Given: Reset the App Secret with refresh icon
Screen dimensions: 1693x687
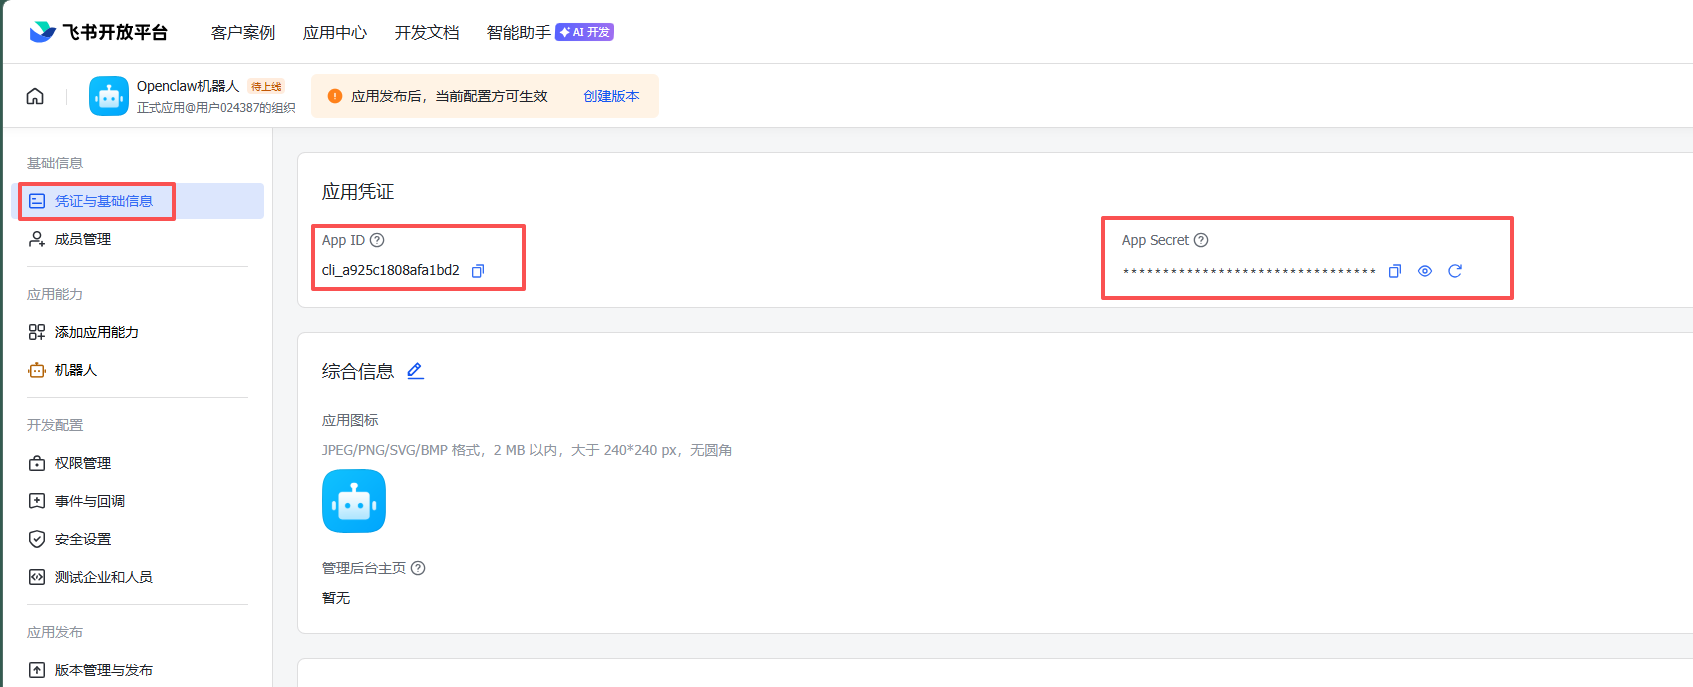Looking at the screenshot, I should 1455,271.
